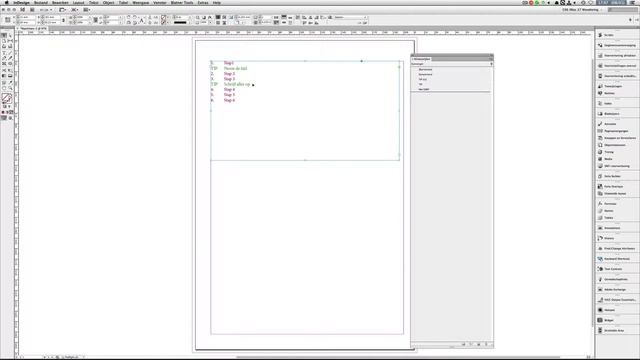Open the Apple menu
This screenshot has width=640, height=360.
coord(6,3)
